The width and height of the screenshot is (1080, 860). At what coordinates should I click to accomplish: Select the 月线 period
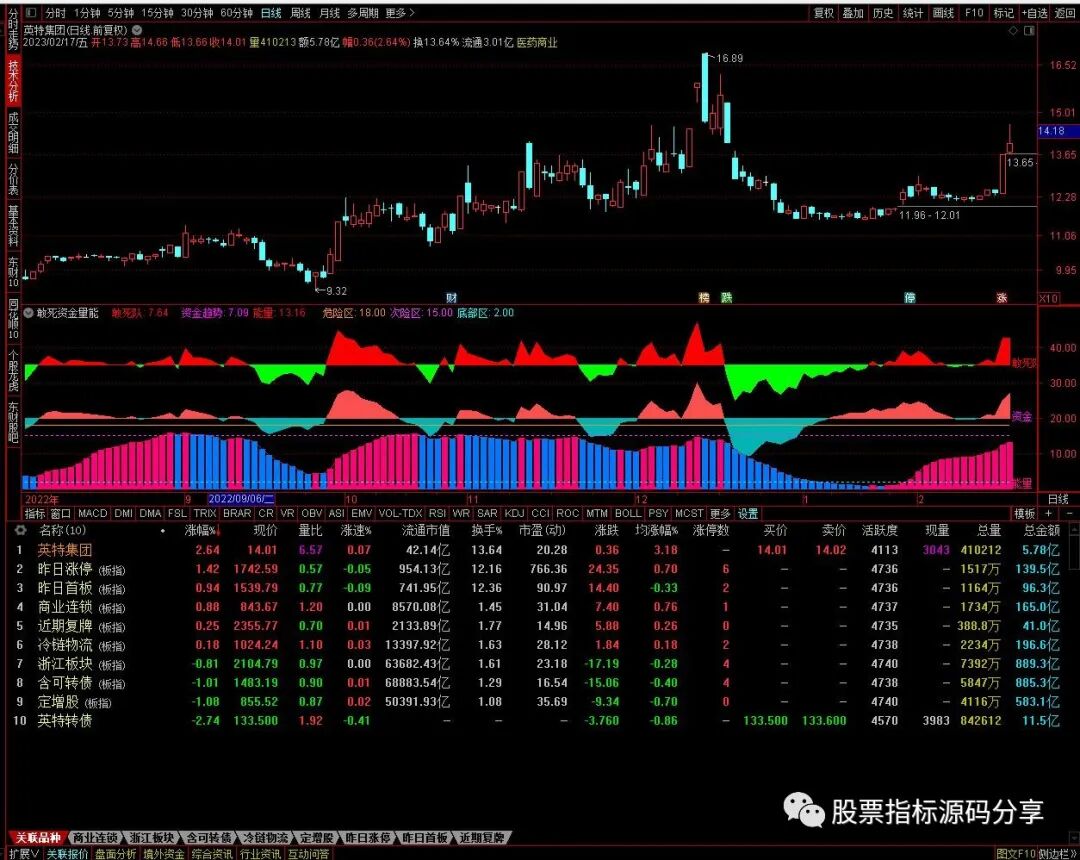click(x=329, y=13)
